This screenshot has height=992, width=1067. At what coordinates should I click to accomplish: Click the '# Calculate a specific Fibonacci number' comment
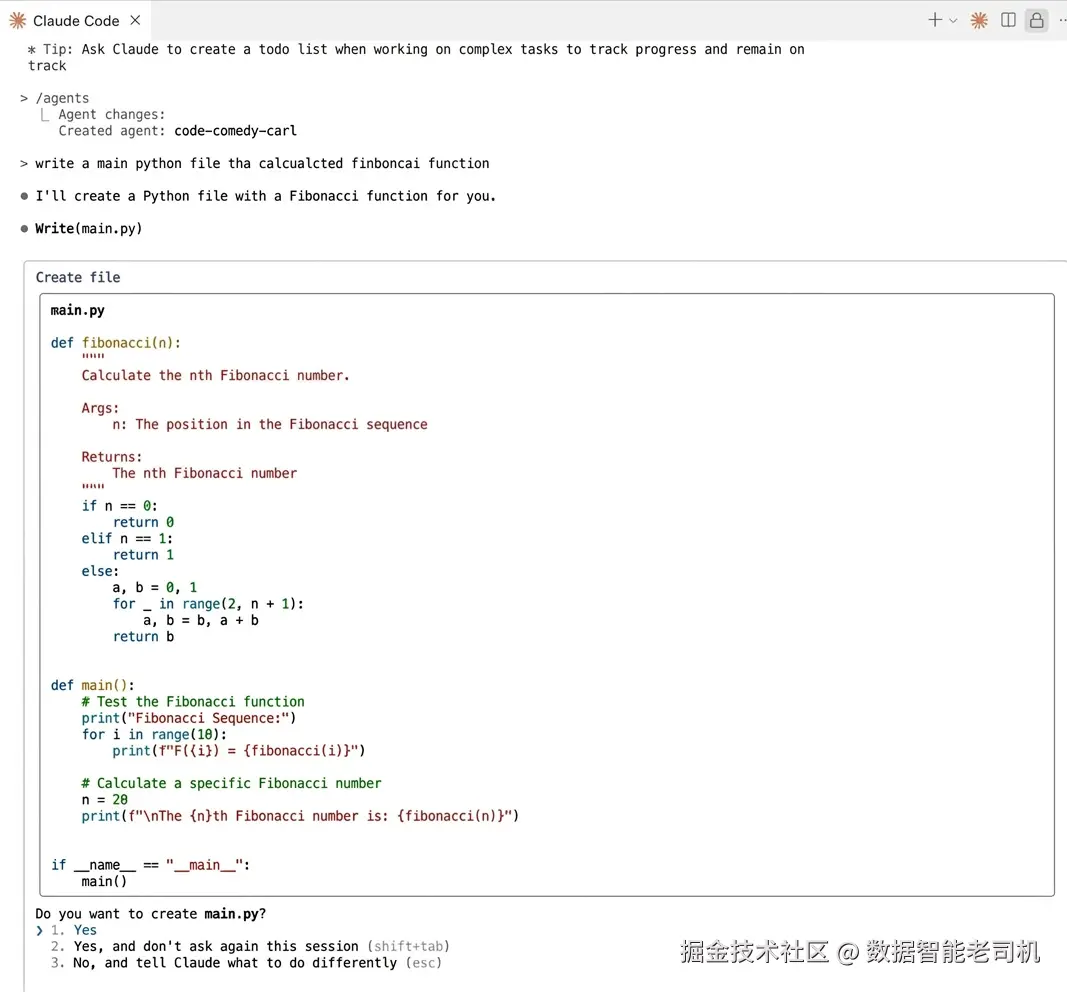pyautogui.click(x=231, y=783)
